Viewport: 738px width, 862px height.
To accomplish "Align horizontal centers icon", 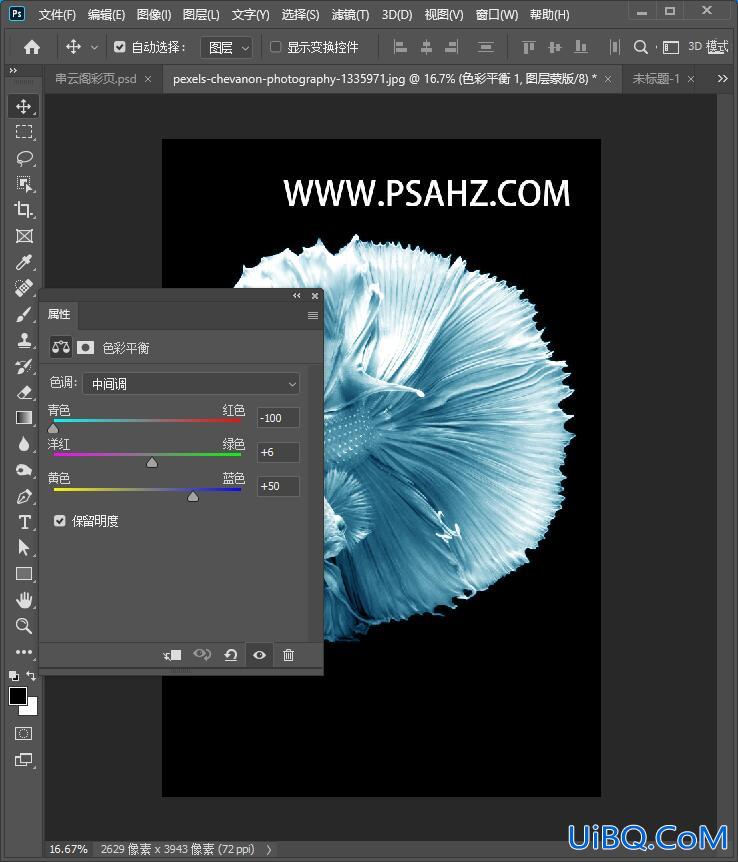I will [426, 47].
